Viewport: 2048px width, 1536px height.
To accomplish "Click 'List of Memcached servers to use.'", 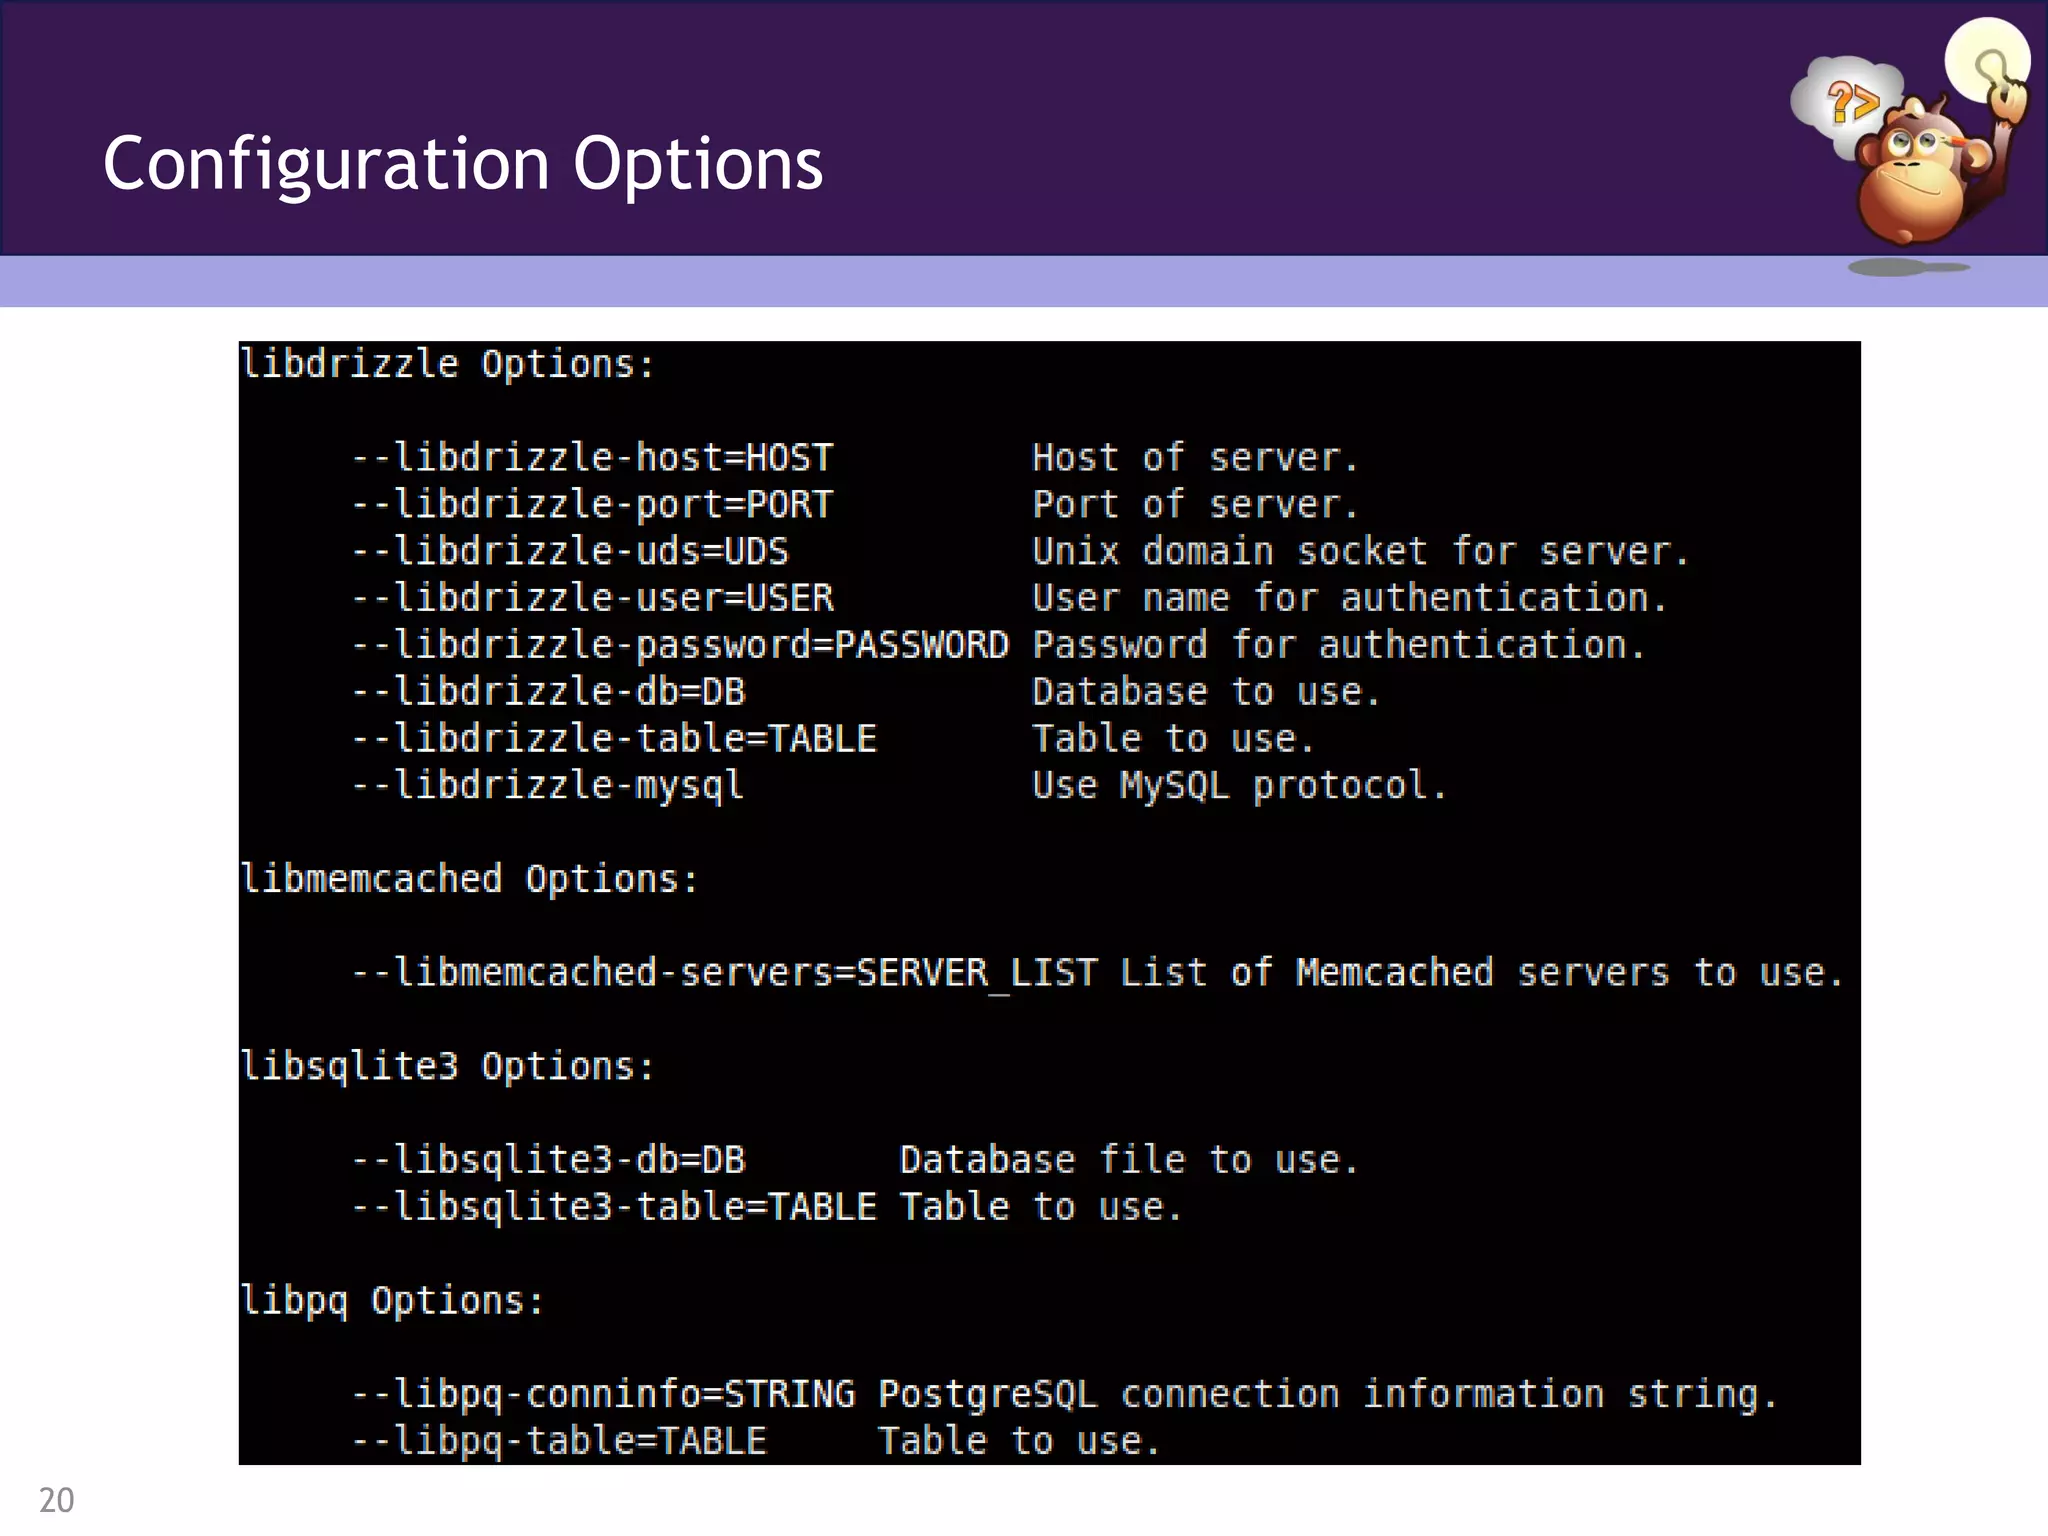I will [1482, 973].
